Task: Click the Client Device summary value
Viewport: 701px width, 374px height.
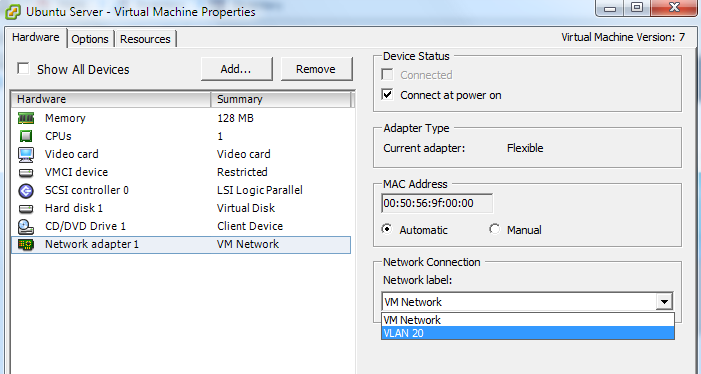Action: 250,226
